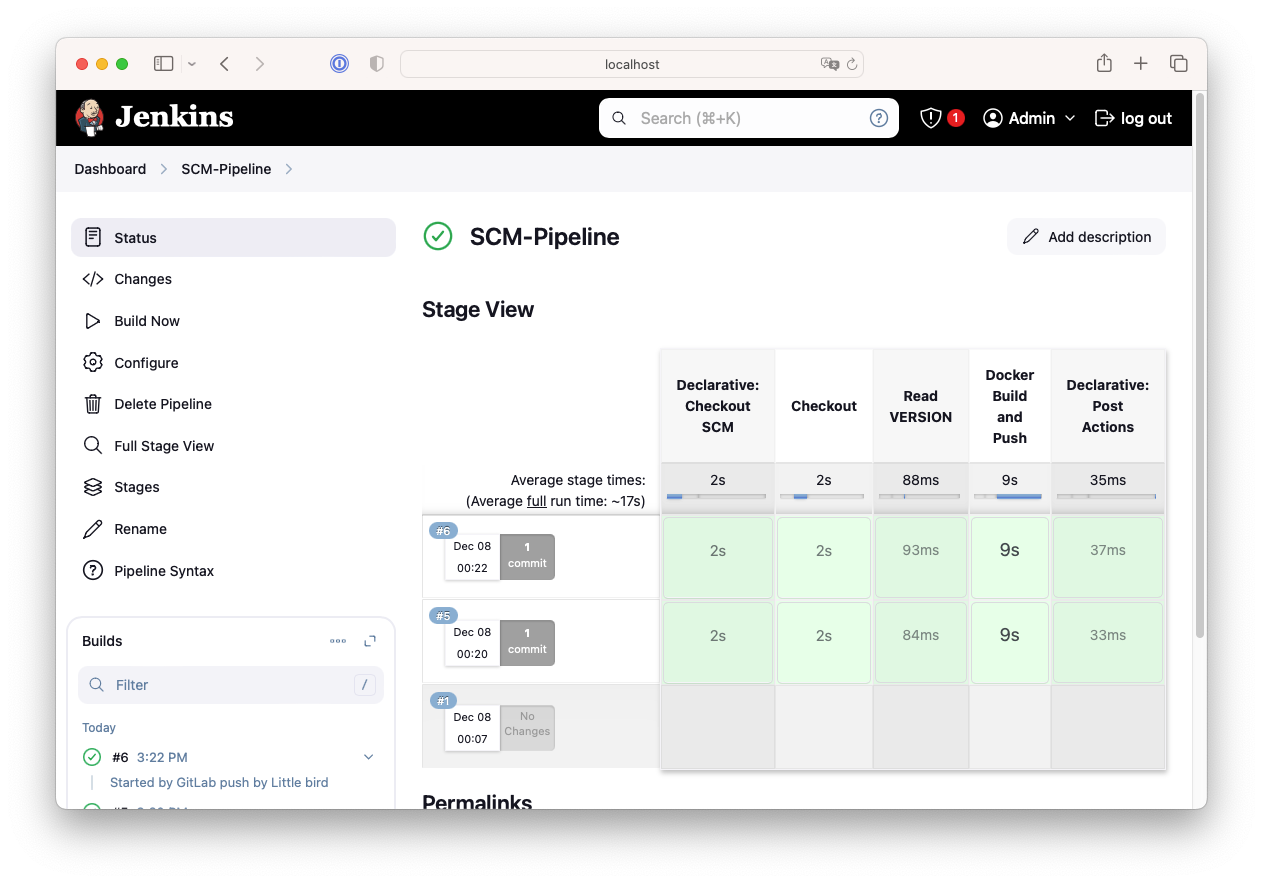This screenshot has height=883, width=1263.
Task: Click the translate icon in address bar
Action: pyautogui.click(x=829, y=64)
